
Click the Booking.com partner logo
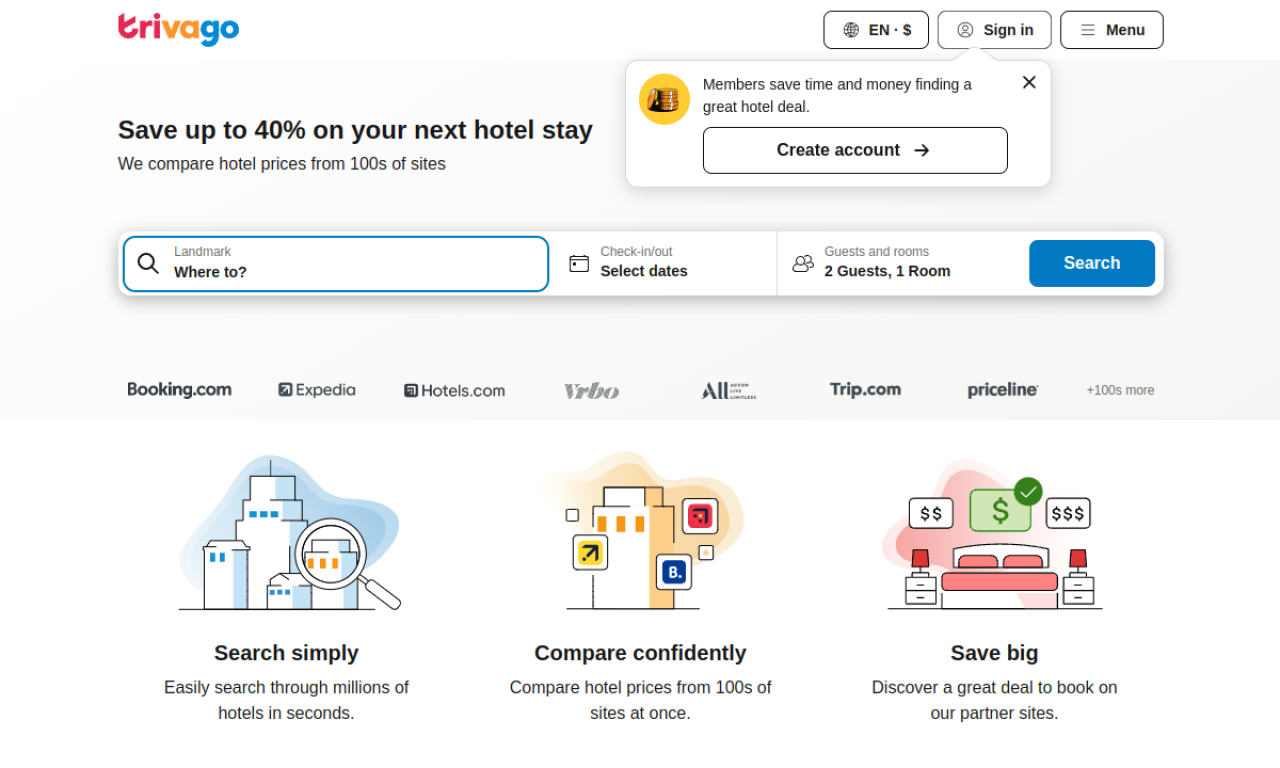click(x=179, y=390)
